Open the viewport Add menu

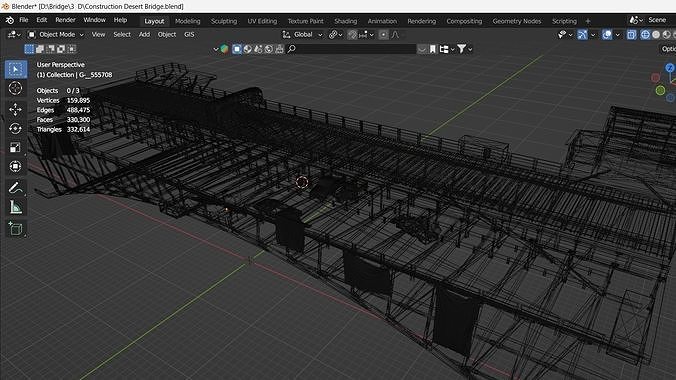pos(144,35)
